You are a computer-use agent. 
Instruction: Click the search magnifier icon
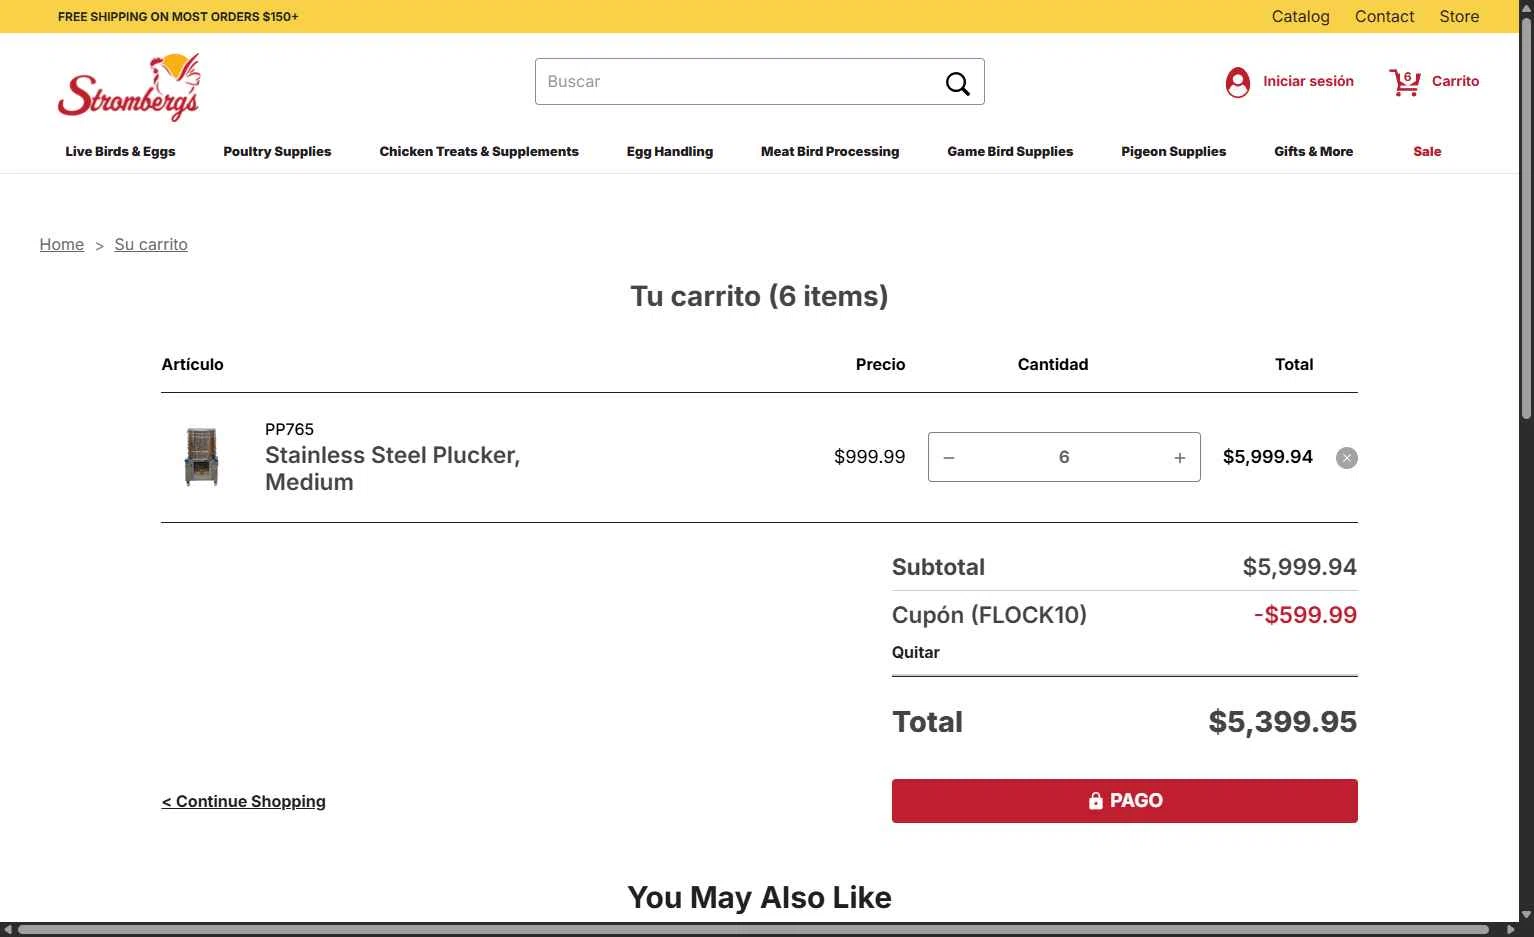[x=958, y=83]
